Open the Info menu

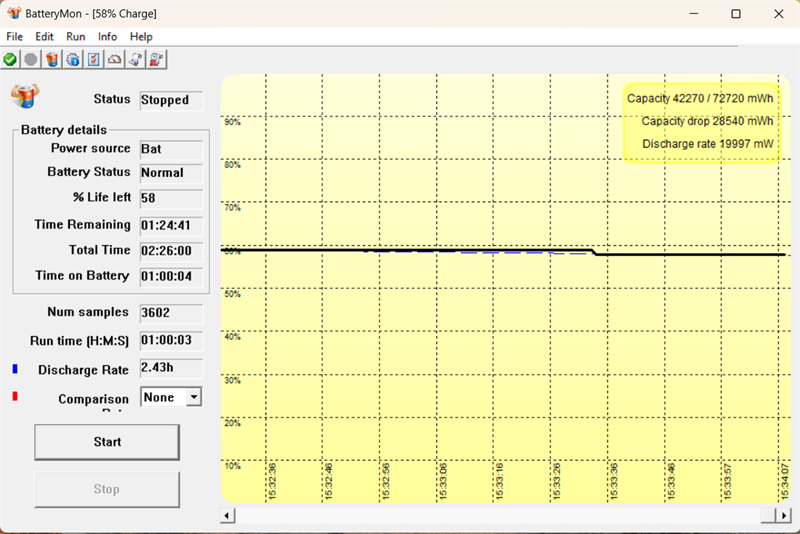point(107,36)
